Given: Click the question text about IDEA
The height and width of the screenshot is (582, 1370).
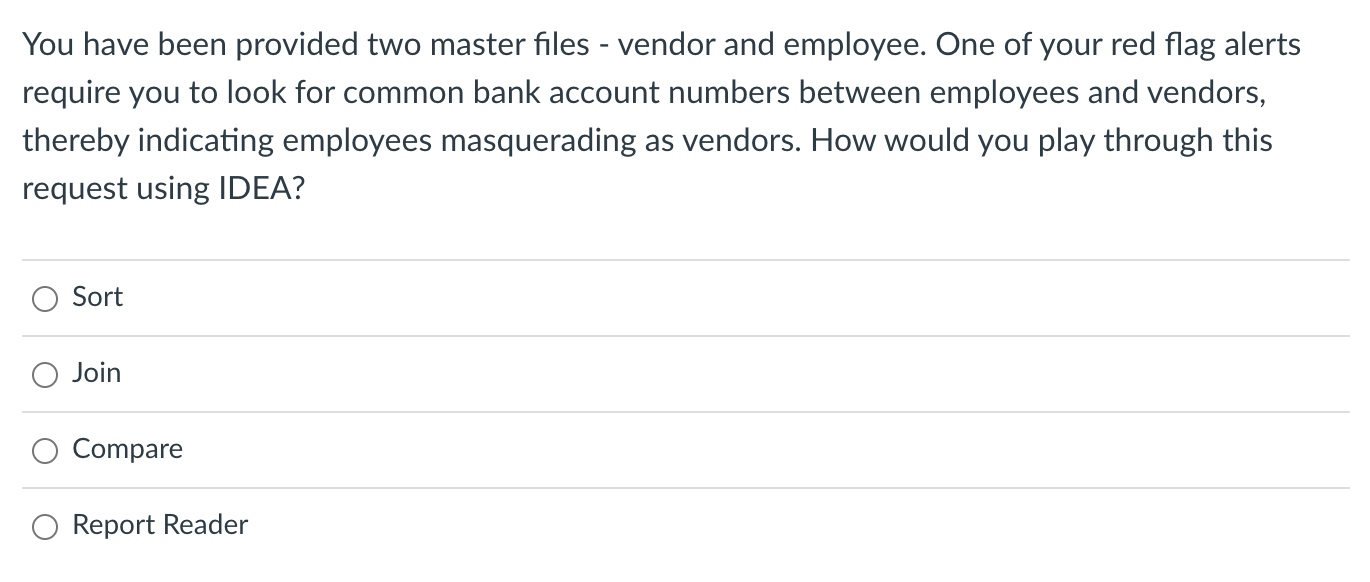Looking at the screenshot, I should [x=660, y=115].
